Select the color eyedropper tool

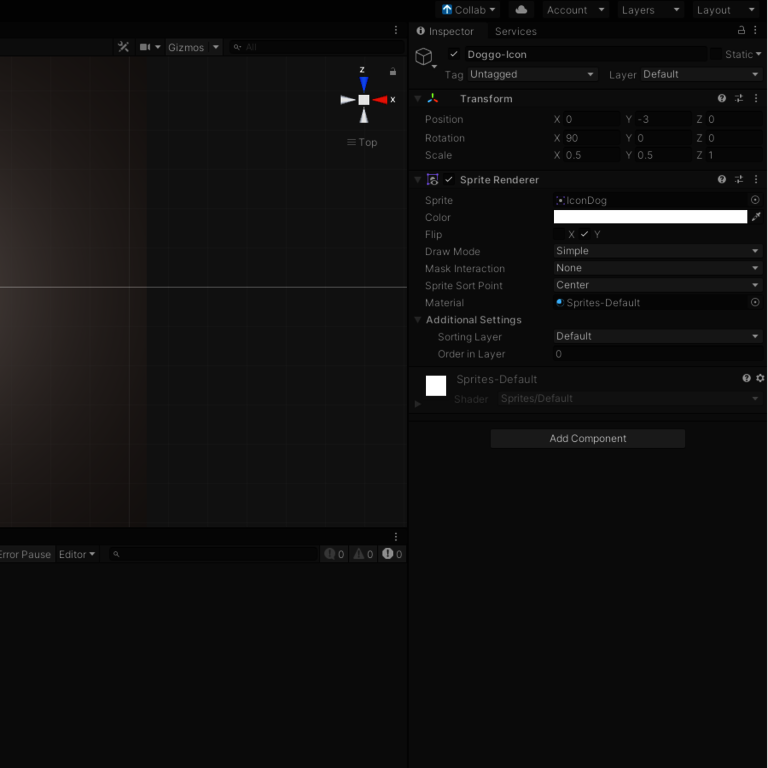tap(756, 216)
